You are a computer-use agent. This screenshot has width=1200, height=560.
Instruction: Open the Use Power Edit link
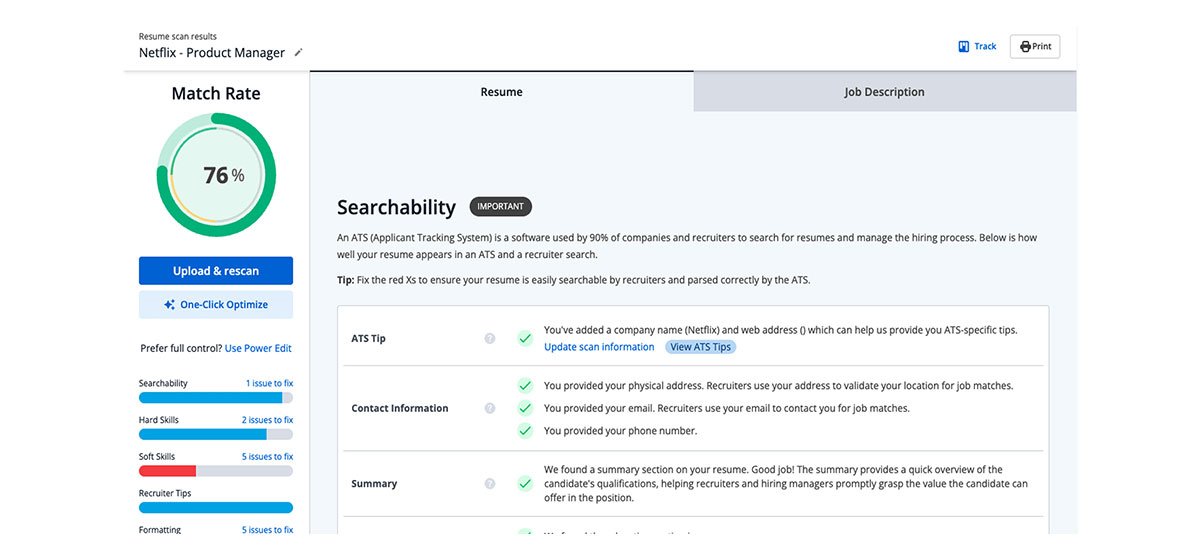tap(258, 349)
